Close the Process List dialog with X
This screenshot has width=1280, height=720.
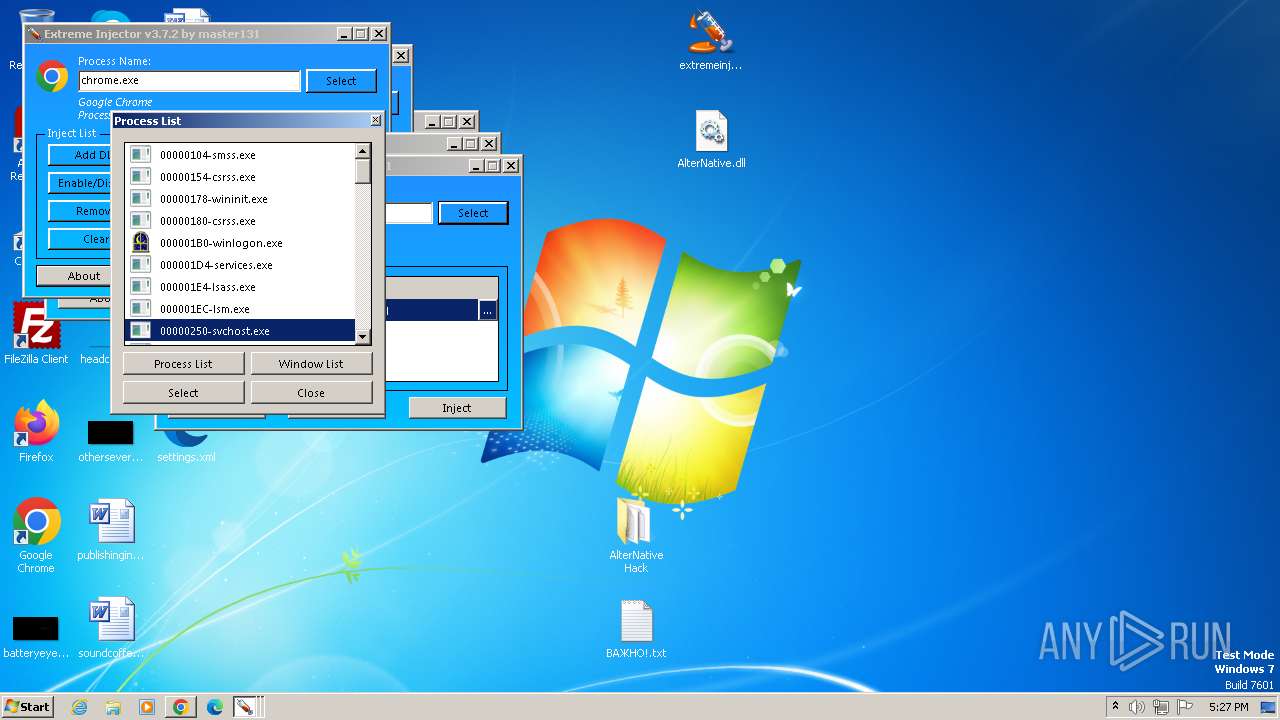376,120
